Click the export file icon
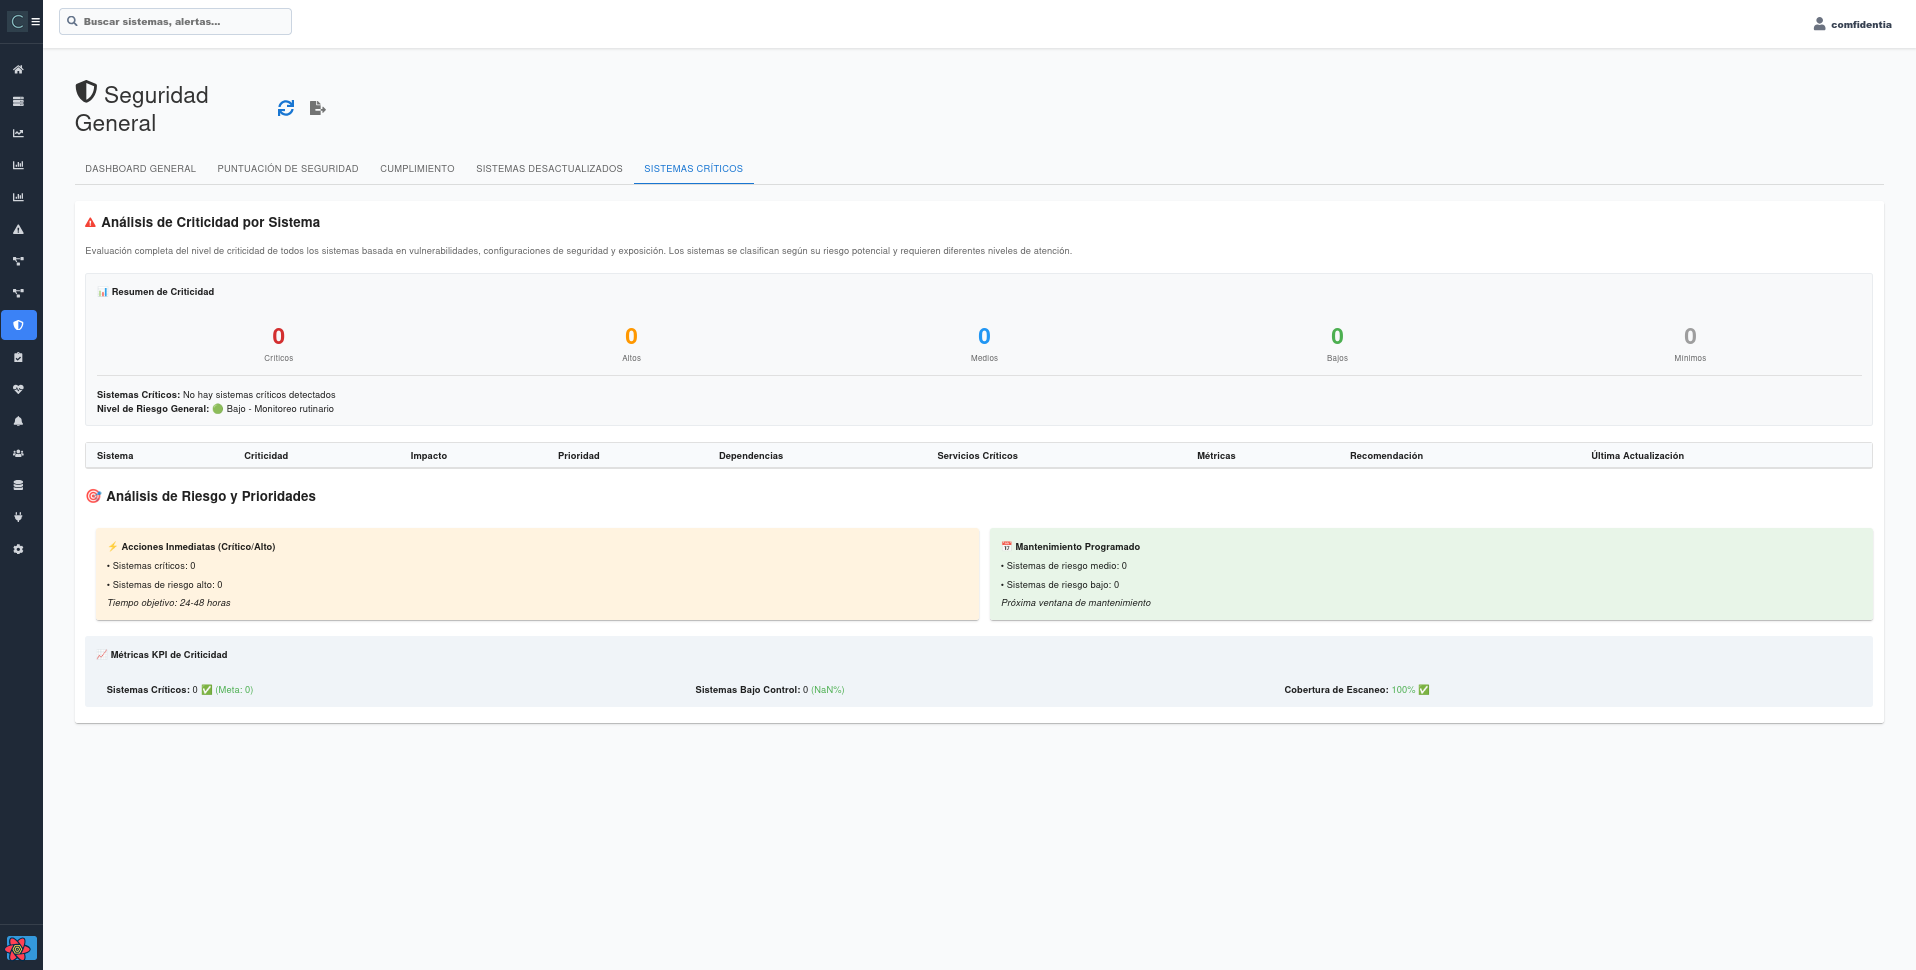Image resolution: width=1916 pixels, height=970 pixels. (317, 108)
